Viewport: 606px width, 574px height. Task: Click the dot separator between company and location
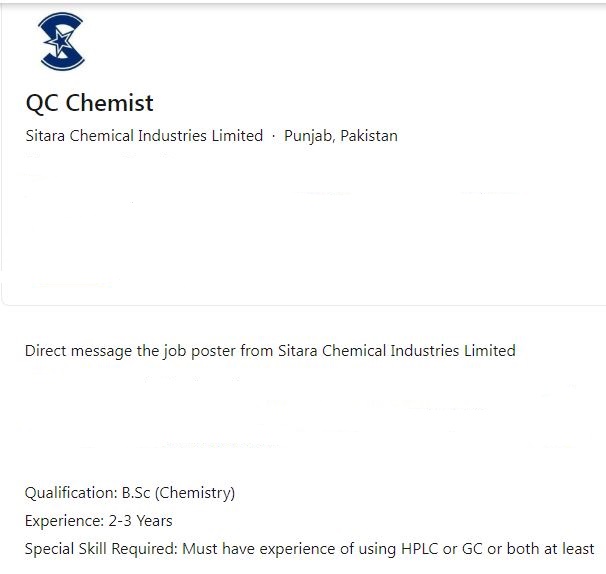pos(274,136)
